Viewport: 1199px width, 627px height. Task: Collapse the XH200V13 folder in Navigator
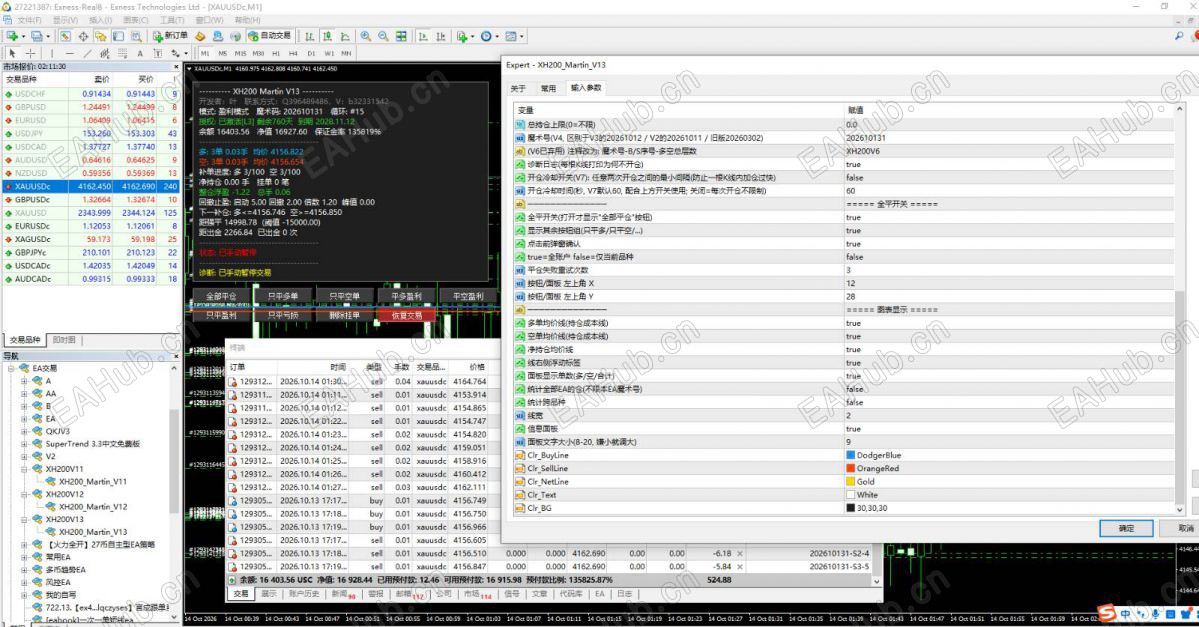[x=24, y=519]
